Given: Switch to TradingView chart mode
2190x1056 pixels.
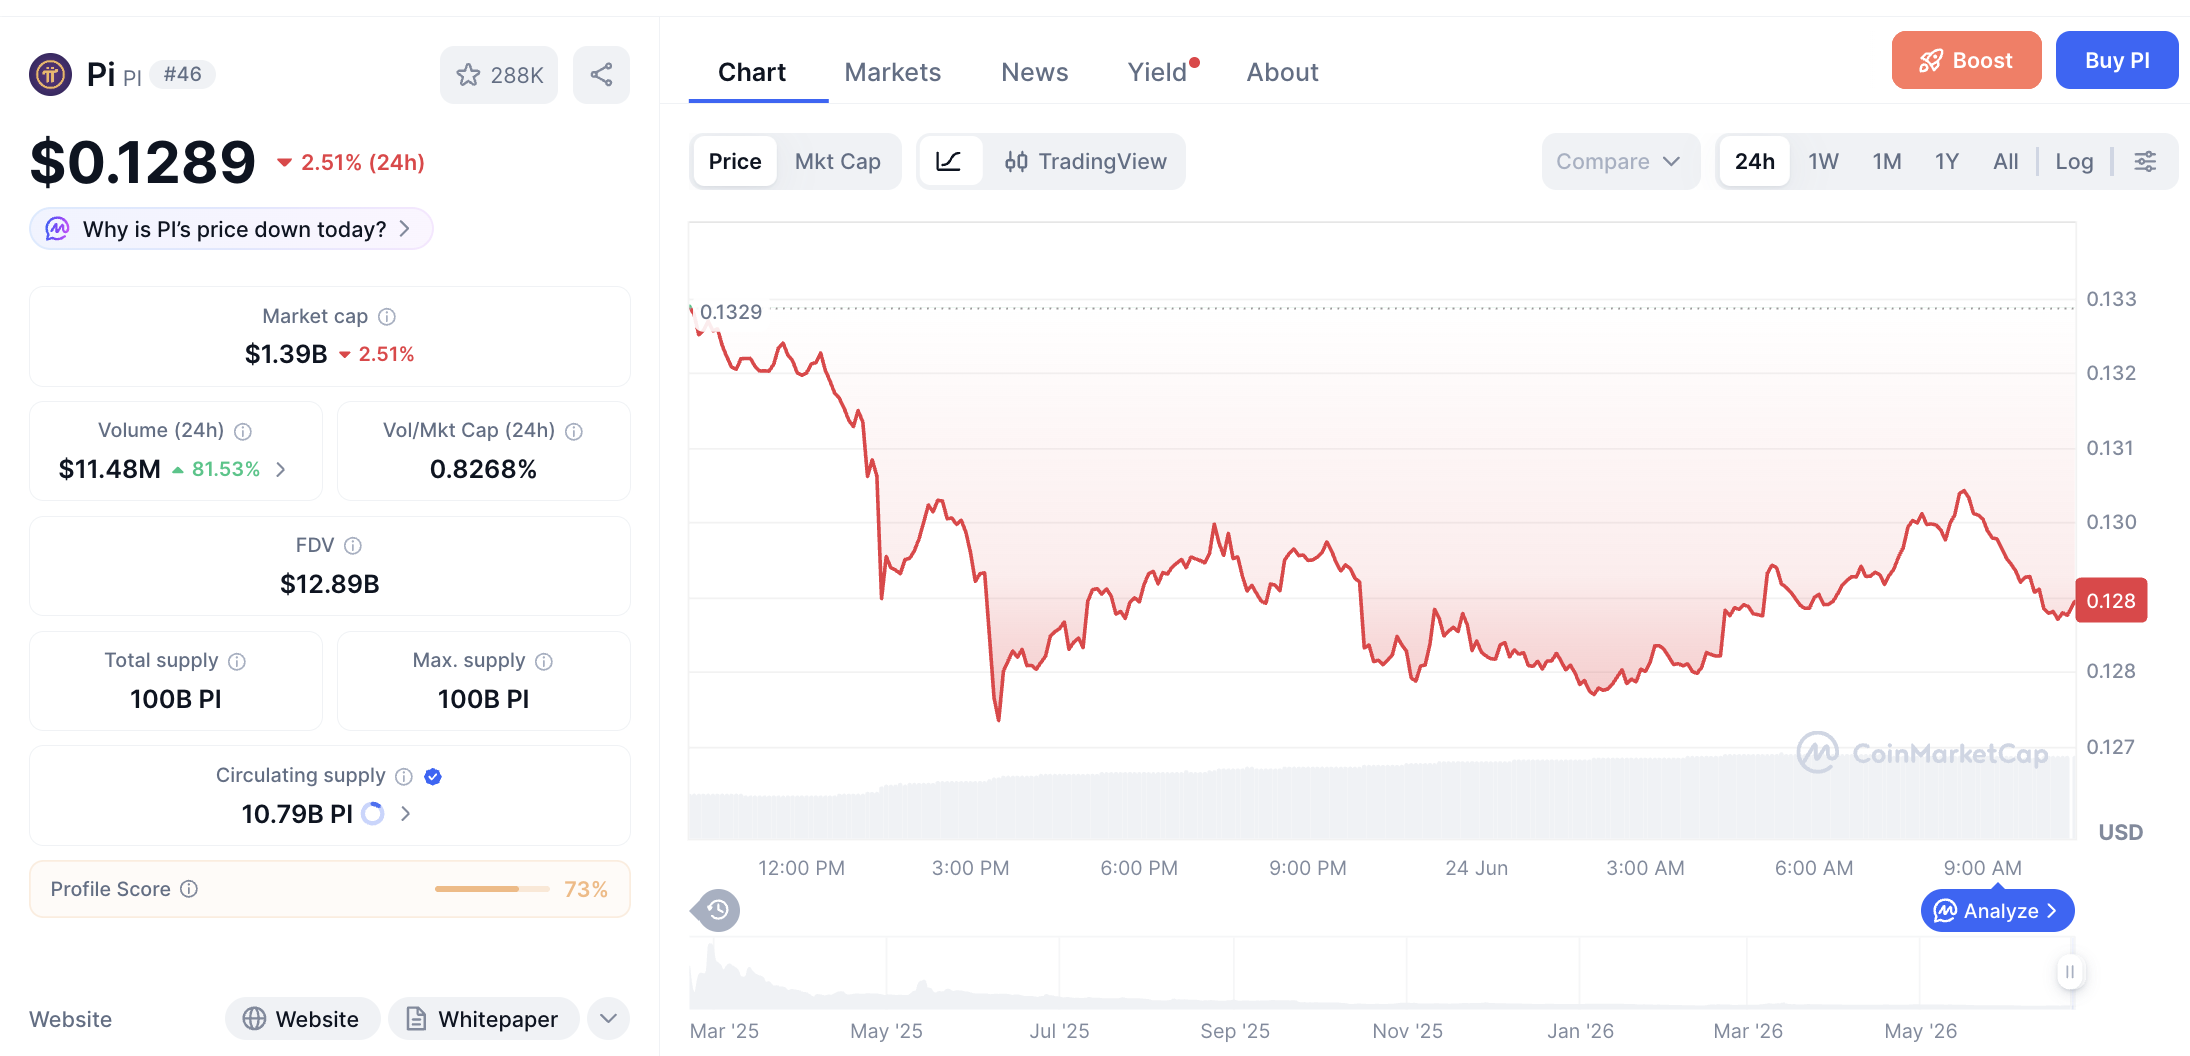Looking at the screenshot, I should [1086, 161].
